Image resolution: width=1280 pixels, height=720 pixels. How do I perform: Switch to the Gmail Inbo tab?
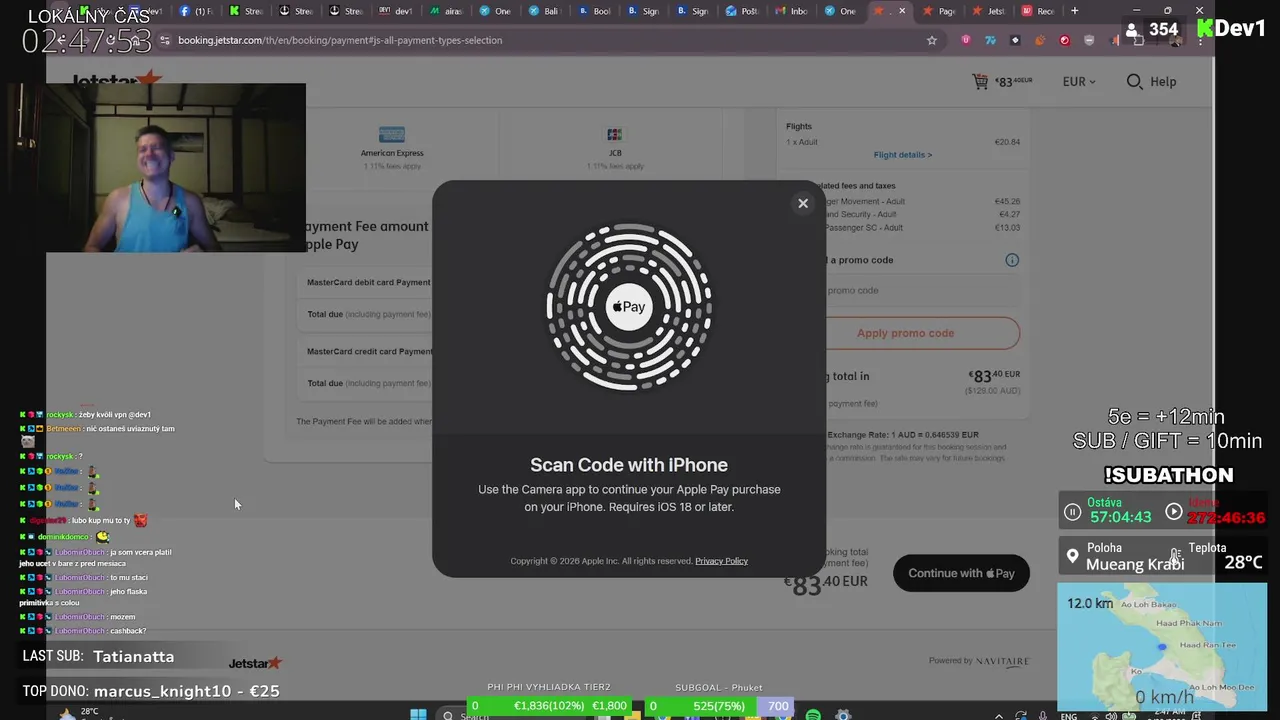[792, 11]
